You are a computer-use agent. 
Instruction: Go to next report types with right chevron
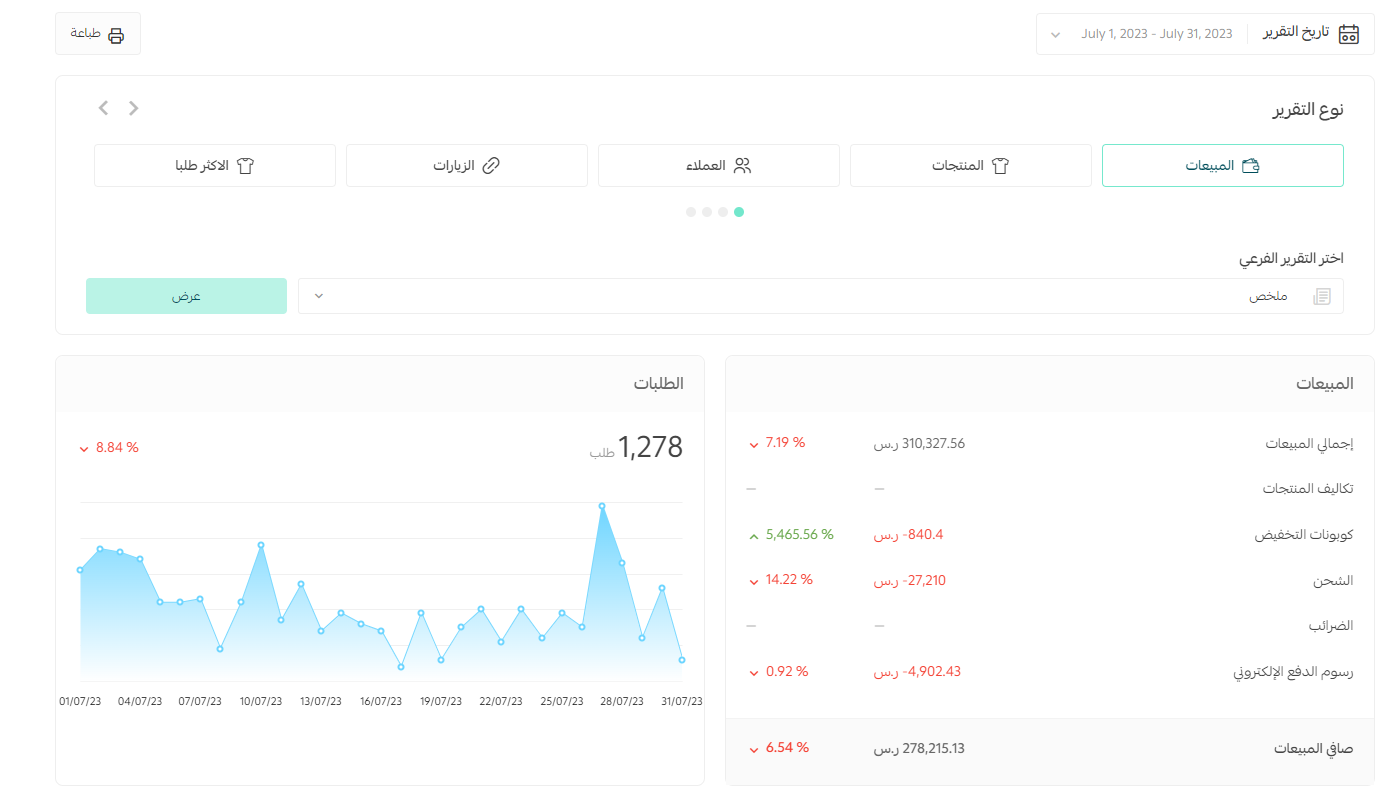(x=134, y=108)
